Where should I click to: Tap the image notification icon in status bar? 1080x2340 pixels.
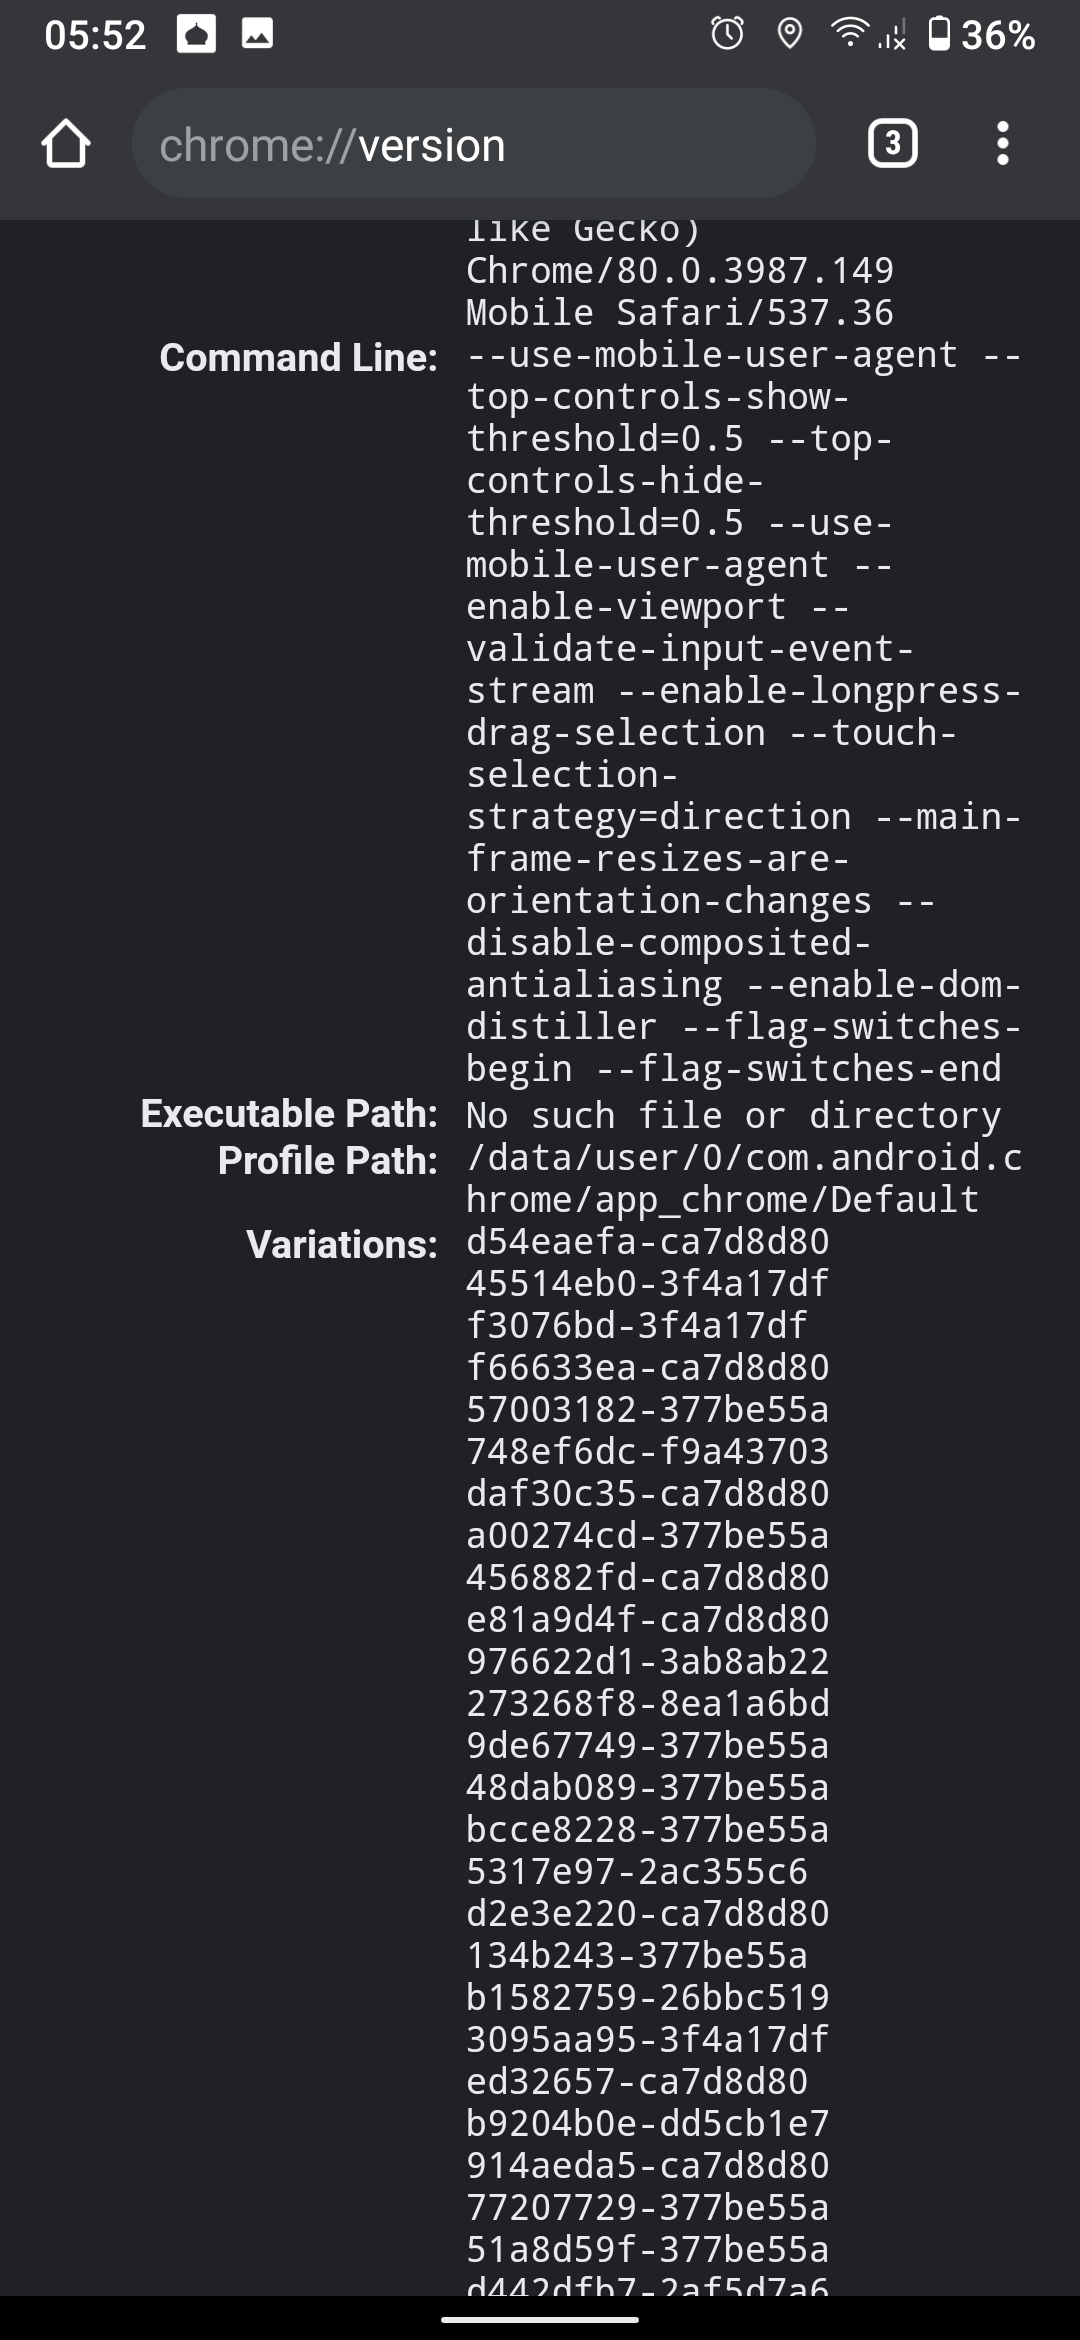[x=257, y=35]
